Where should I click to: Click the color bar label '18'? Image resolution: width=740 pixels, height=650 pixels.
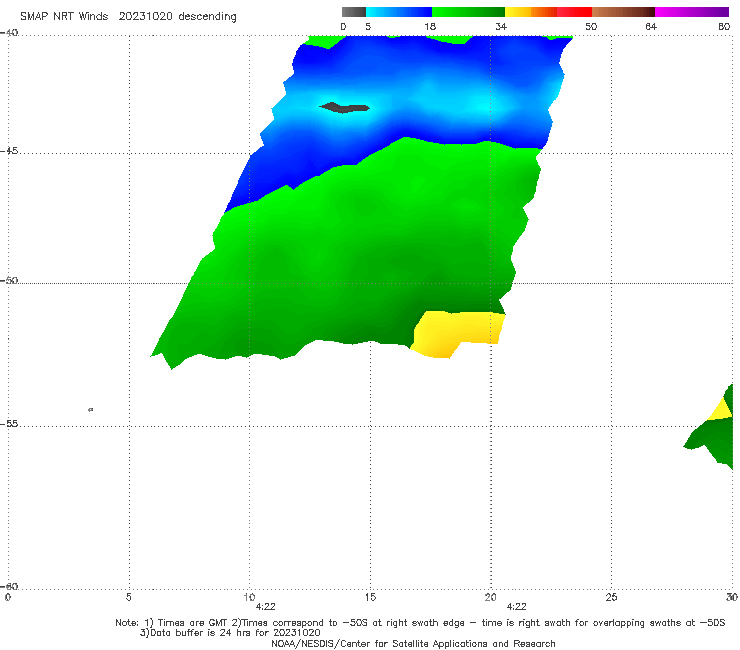pos(430,27)
